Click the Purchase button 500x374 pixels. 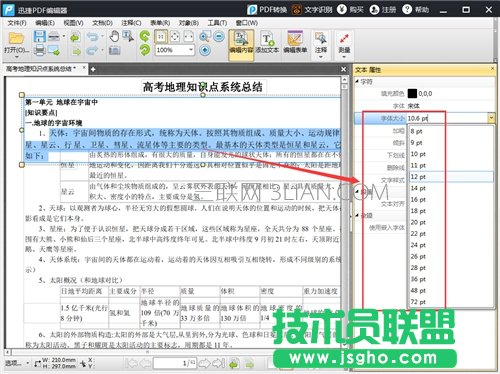point(350,10)
